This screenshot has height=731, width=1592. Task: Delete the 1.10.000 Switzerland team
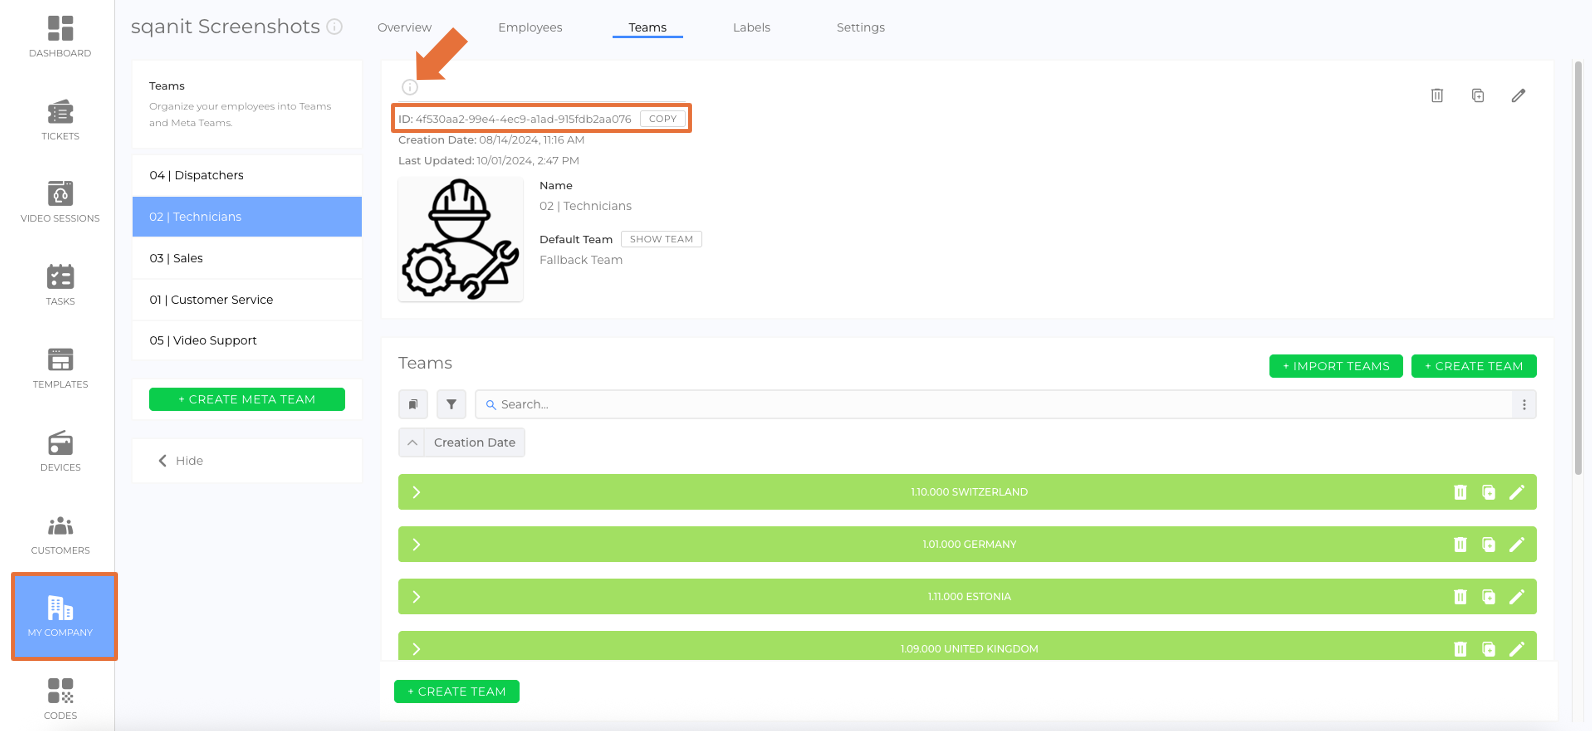[1460, 492]
